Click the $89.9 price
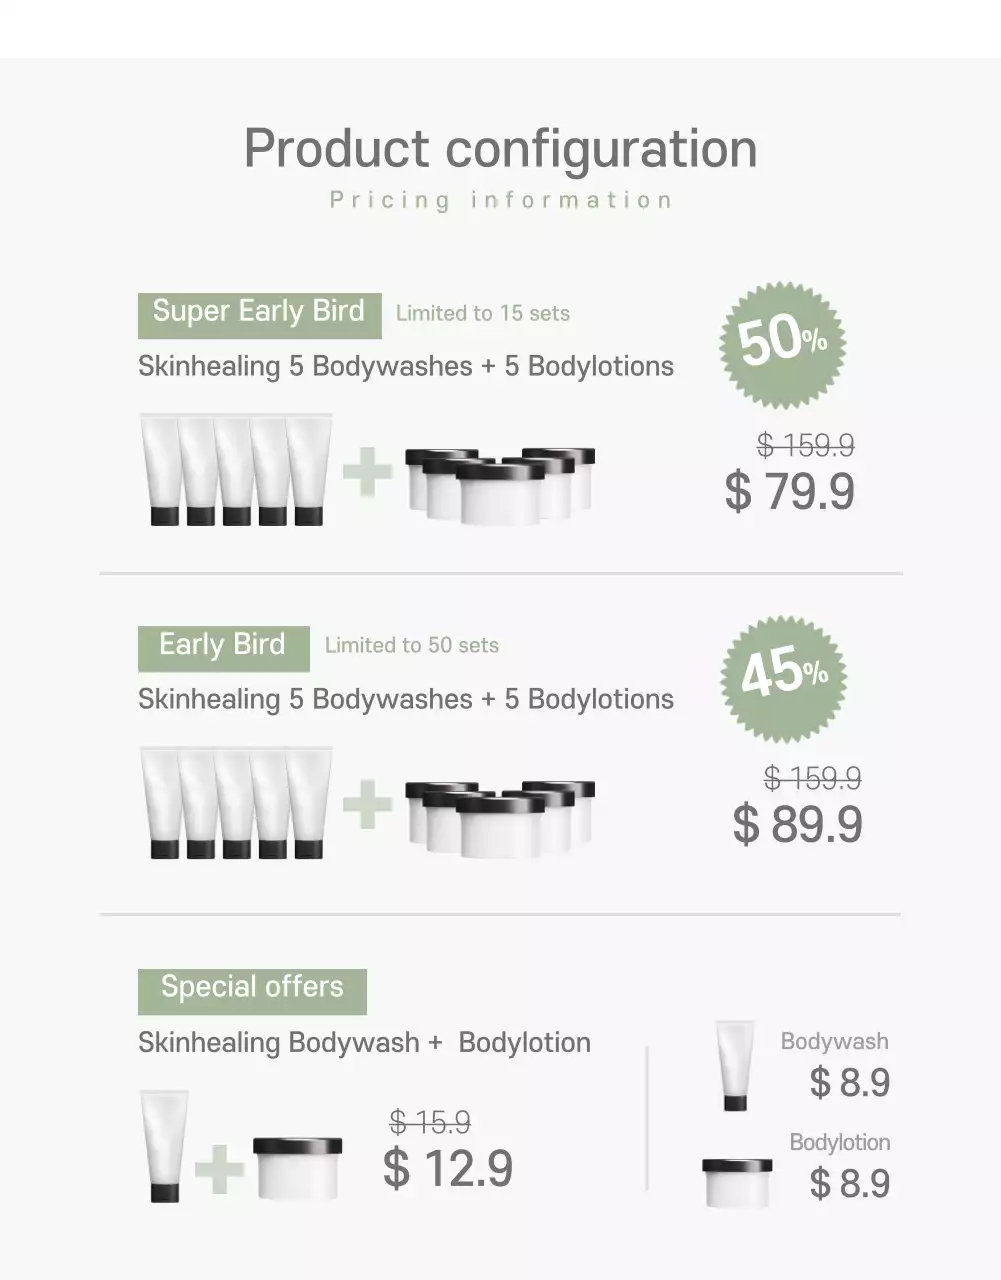Screen dimensions: 1001x1280 [x=797, y=825]
